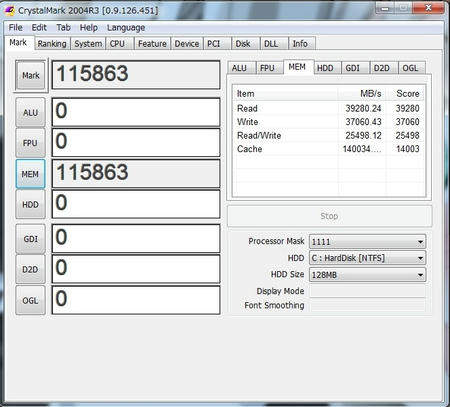Click the CrystalMark app icon in title bar
Viewport: 450px width, 407px height.
click(x=10, y=10)
